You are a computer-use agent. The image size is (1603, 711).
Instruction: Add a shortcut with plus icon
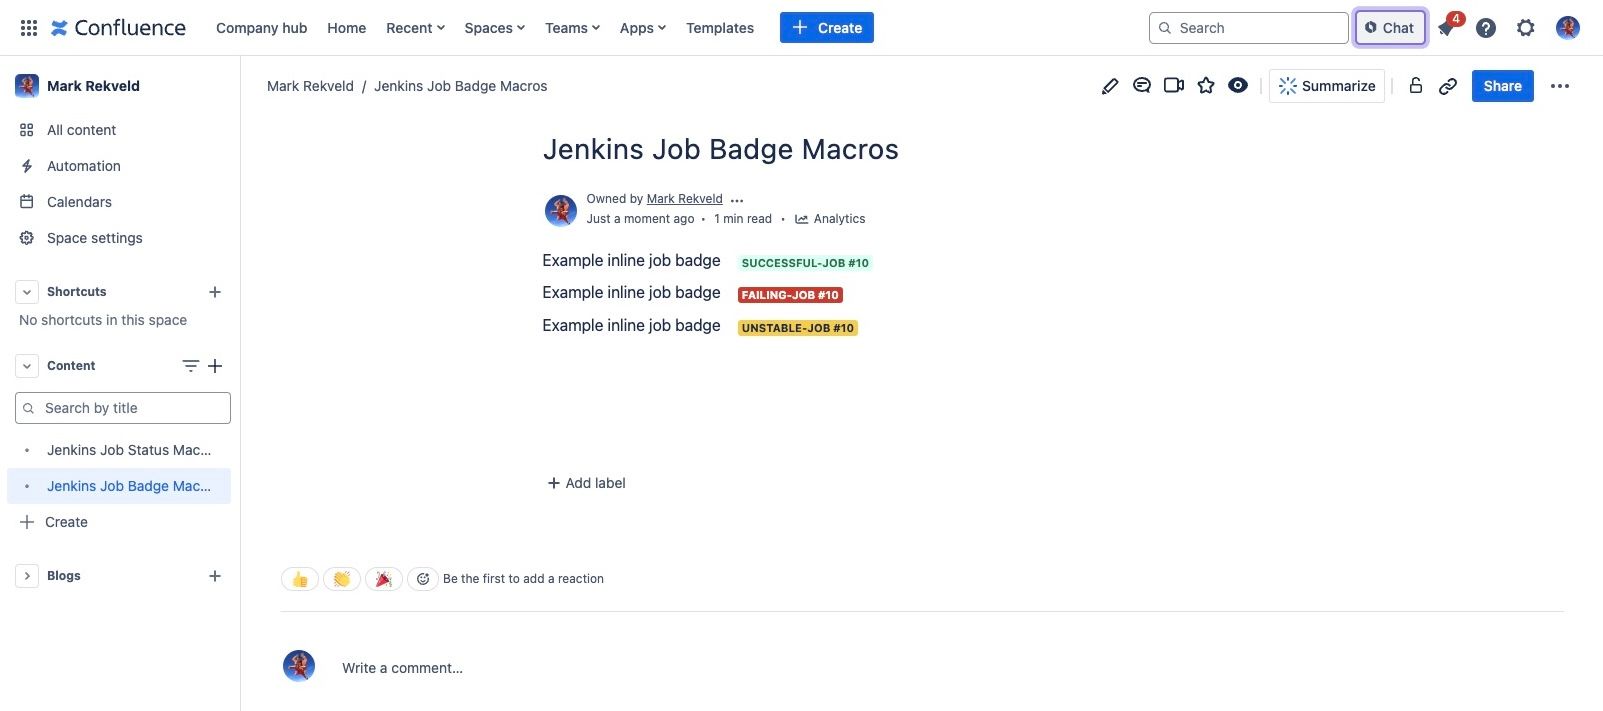coord(214,292)
